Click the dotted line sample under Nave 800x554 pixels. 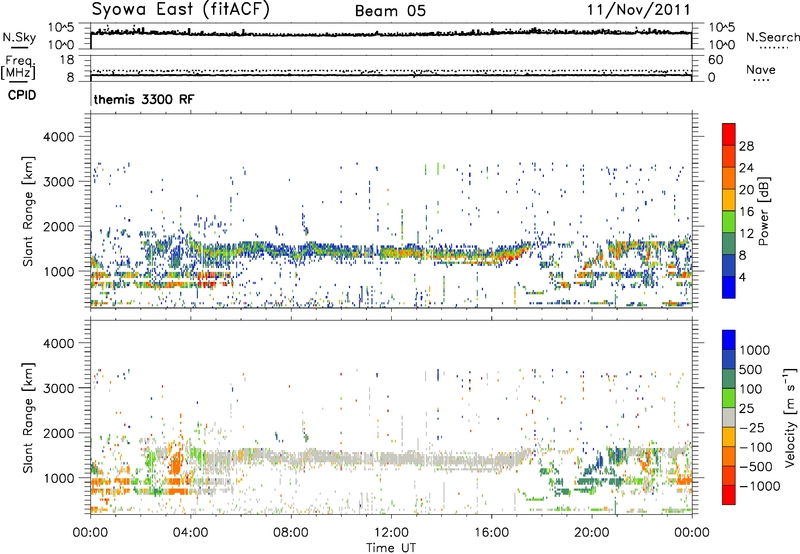pyautogui.click(x=761, y=80)
